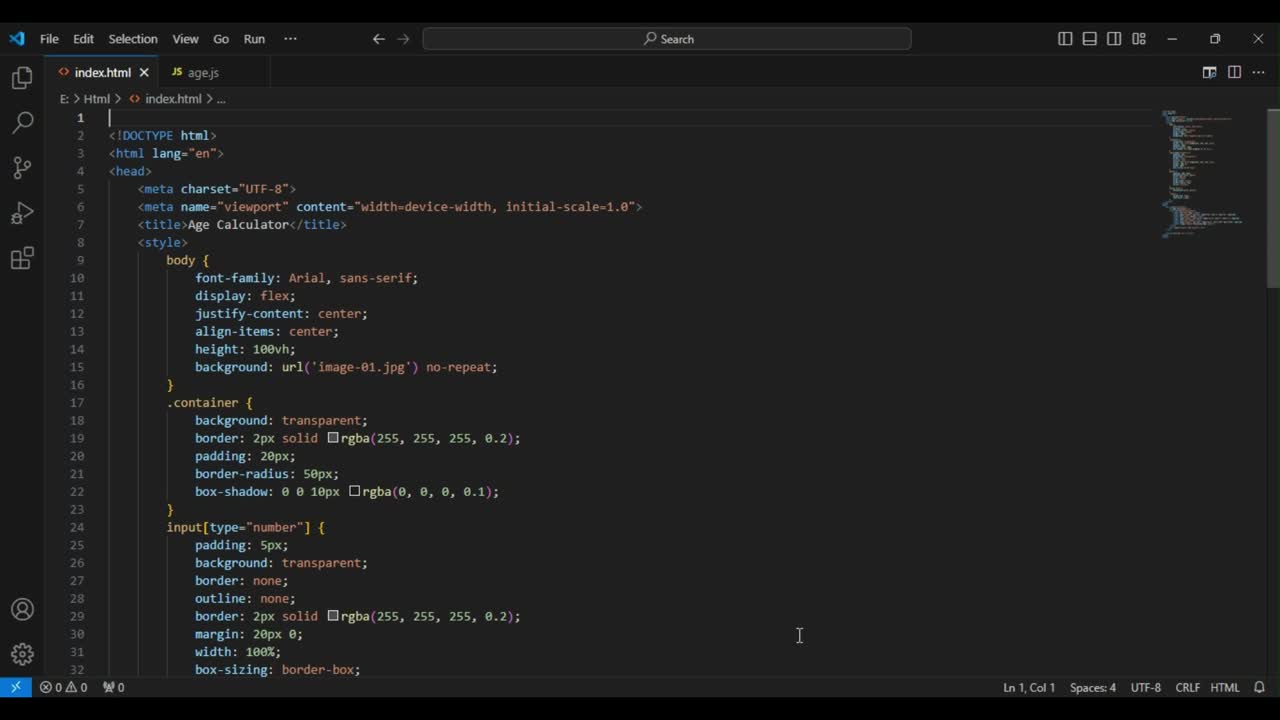Click the color swatch on line 19
This screenshot has width=1280, height=720.
pyautogui.click(x=333, y=438)
